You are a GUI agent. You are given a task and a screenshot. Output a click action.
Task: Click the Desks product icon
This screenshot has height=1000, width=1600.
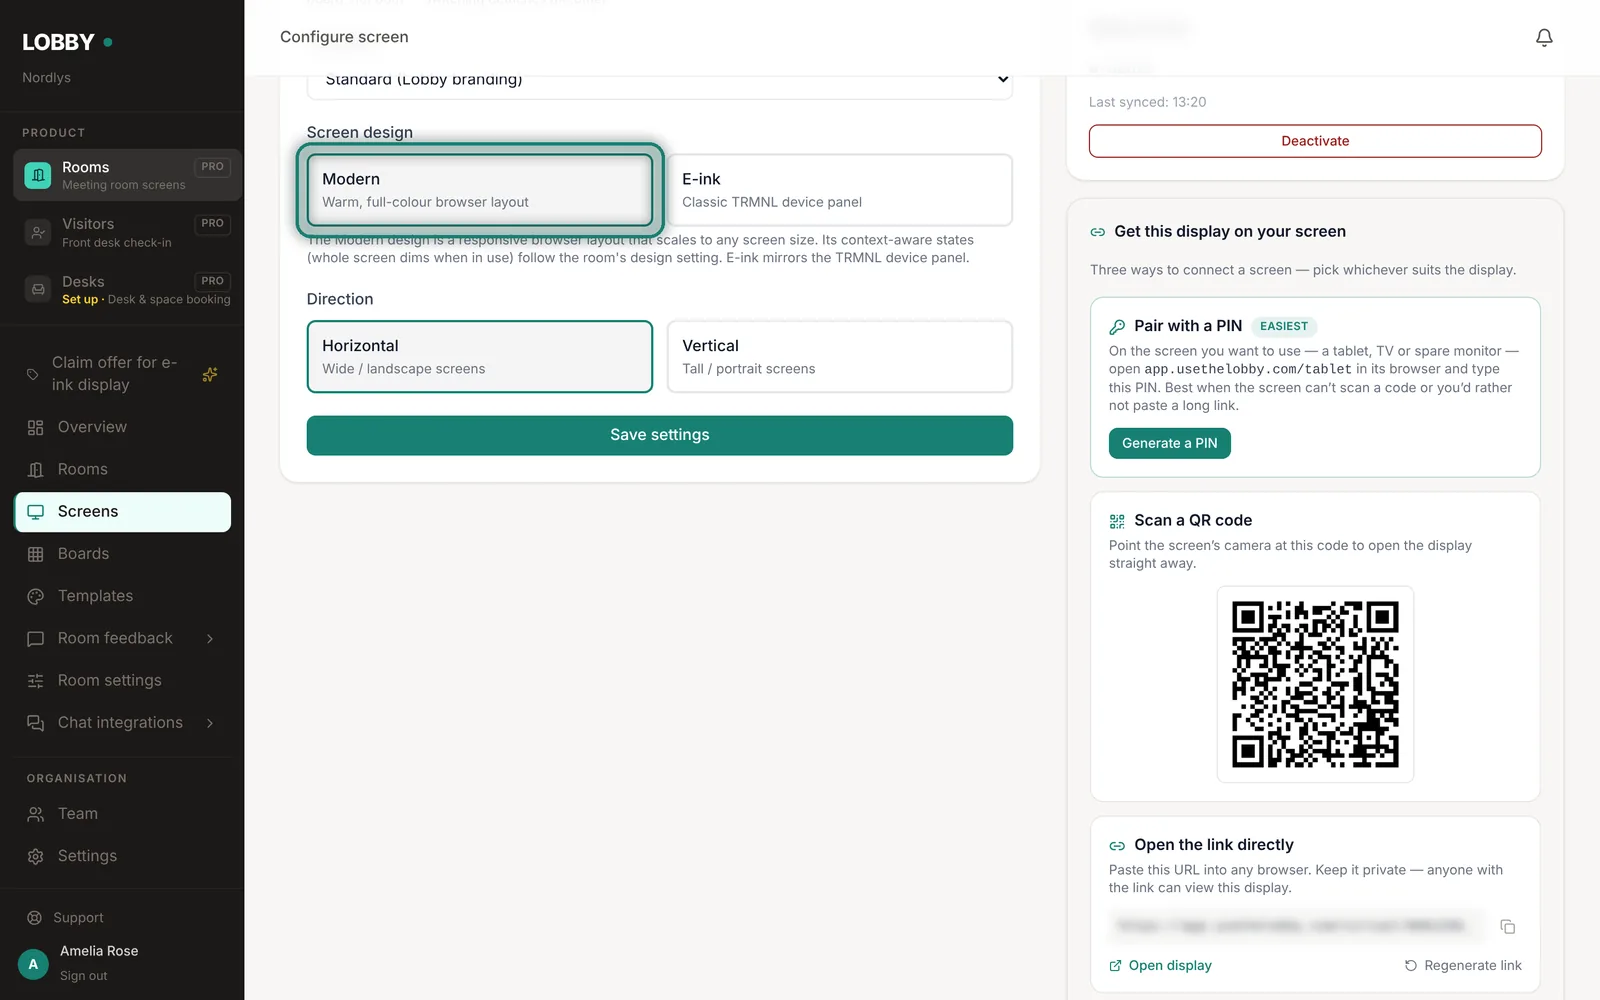tap(37, 290)
